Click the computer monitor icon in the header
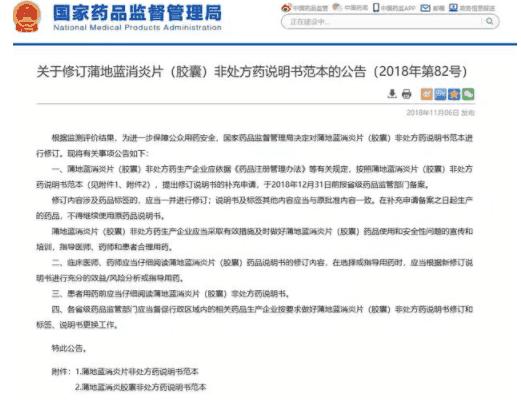The height and width of the screenshot is (410, 521). pyautogui.click(x=453, y=8)
